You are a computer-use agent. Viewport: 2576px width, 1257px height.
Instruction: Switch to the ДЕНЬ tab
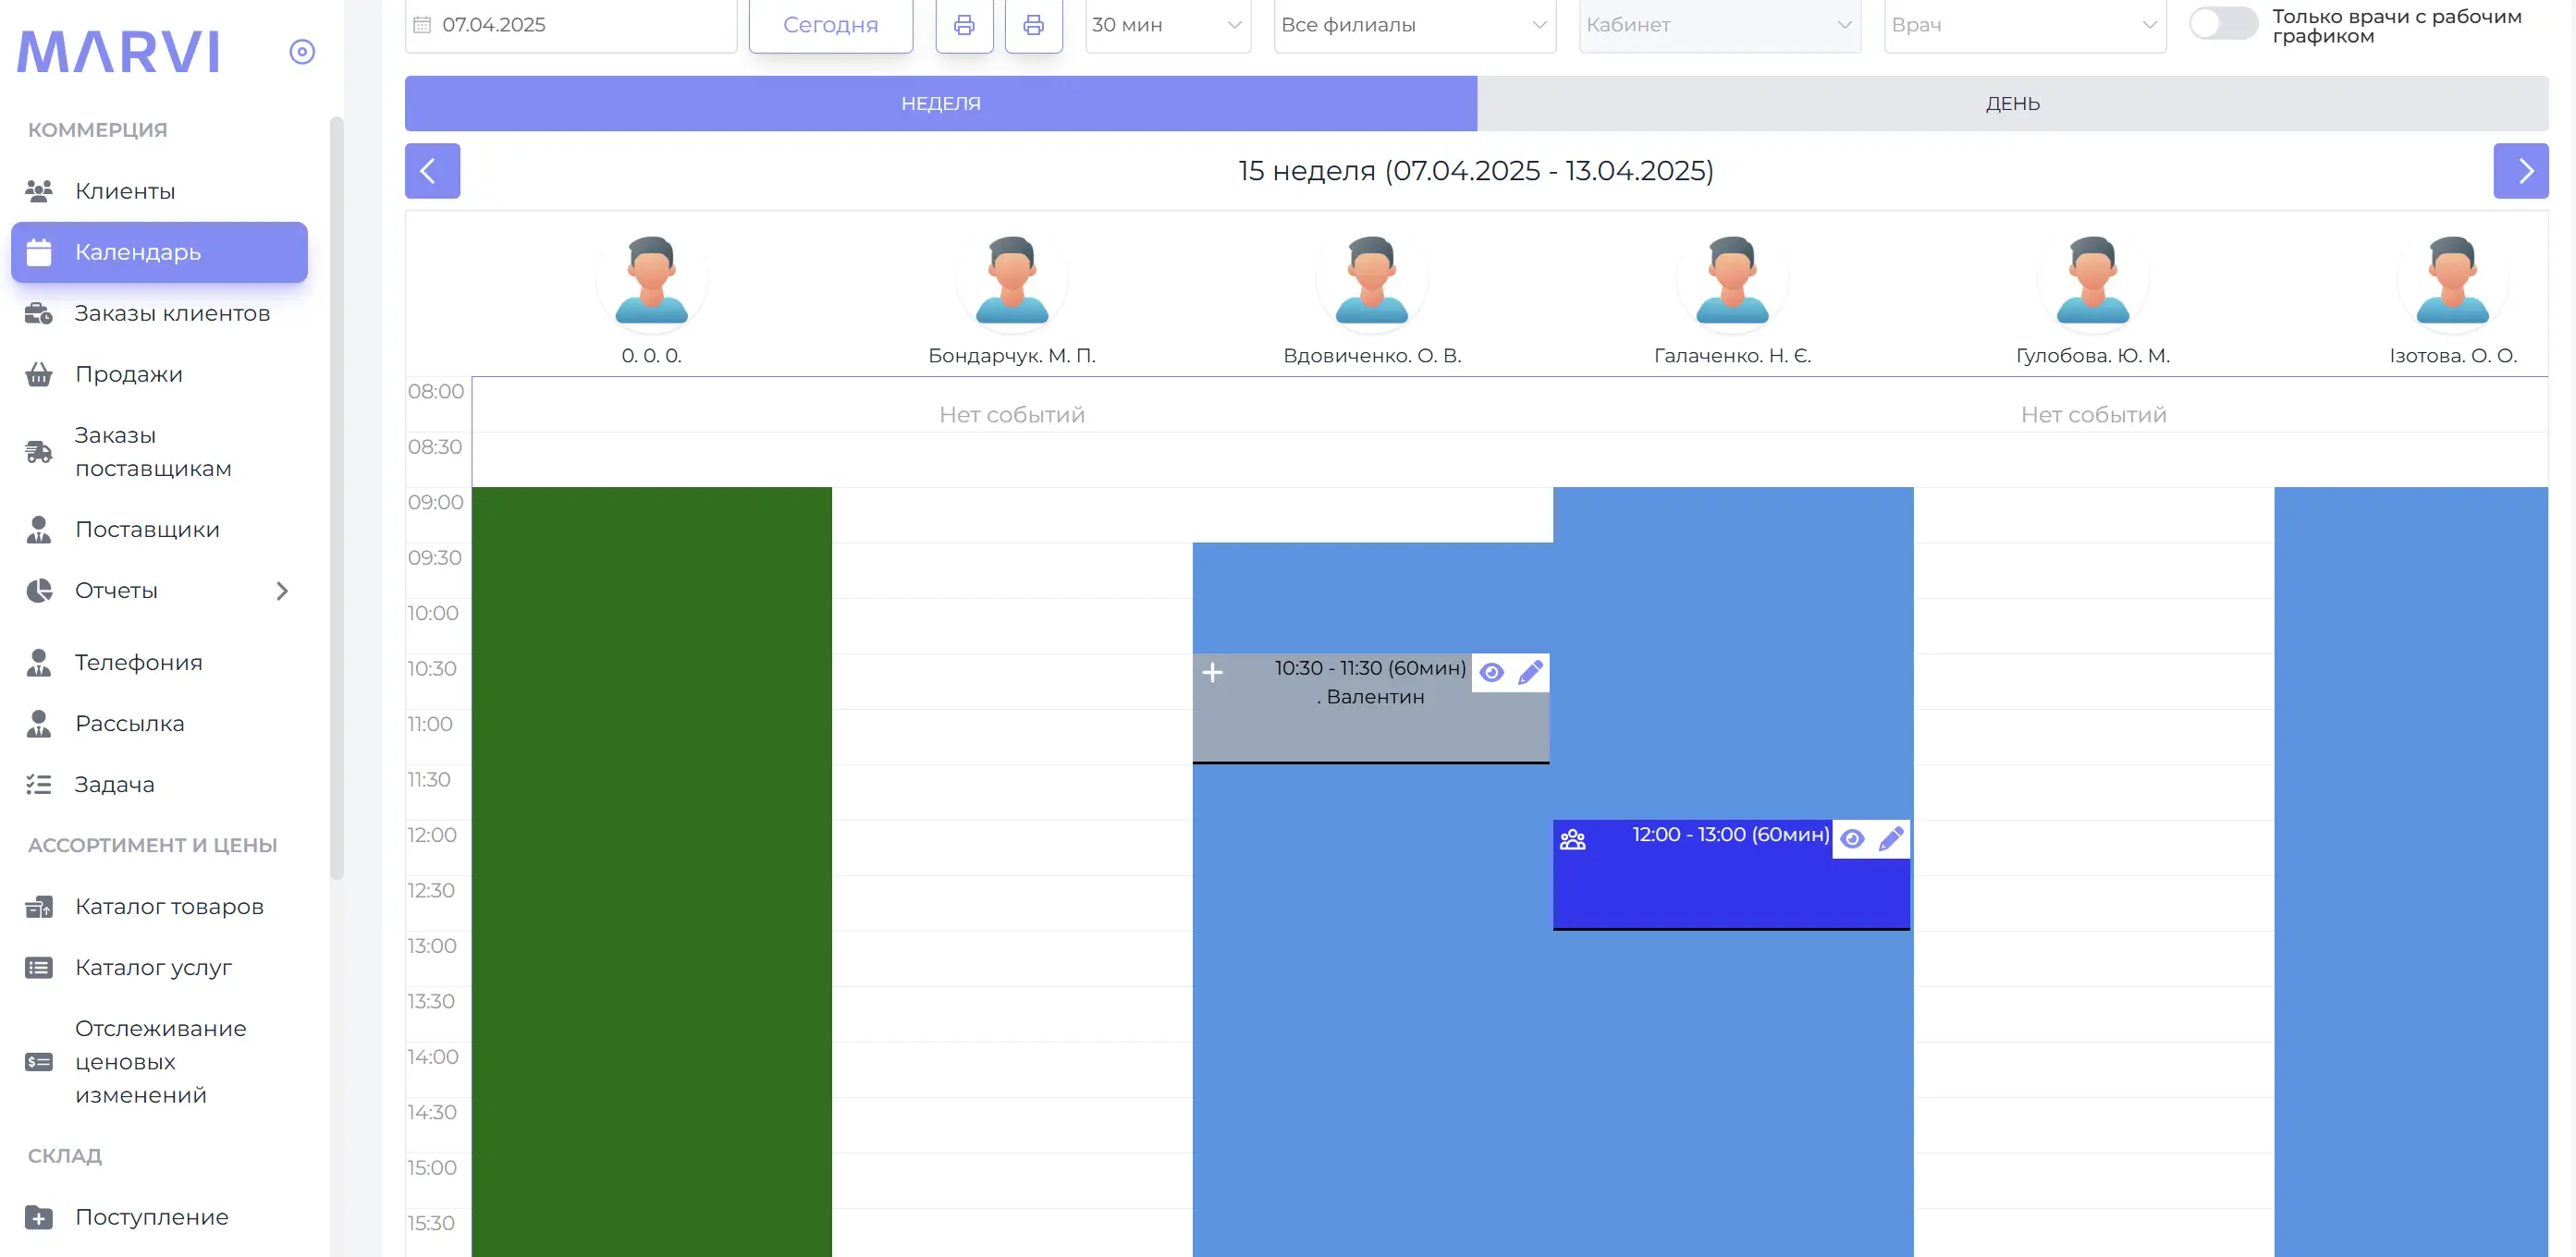2013,103
